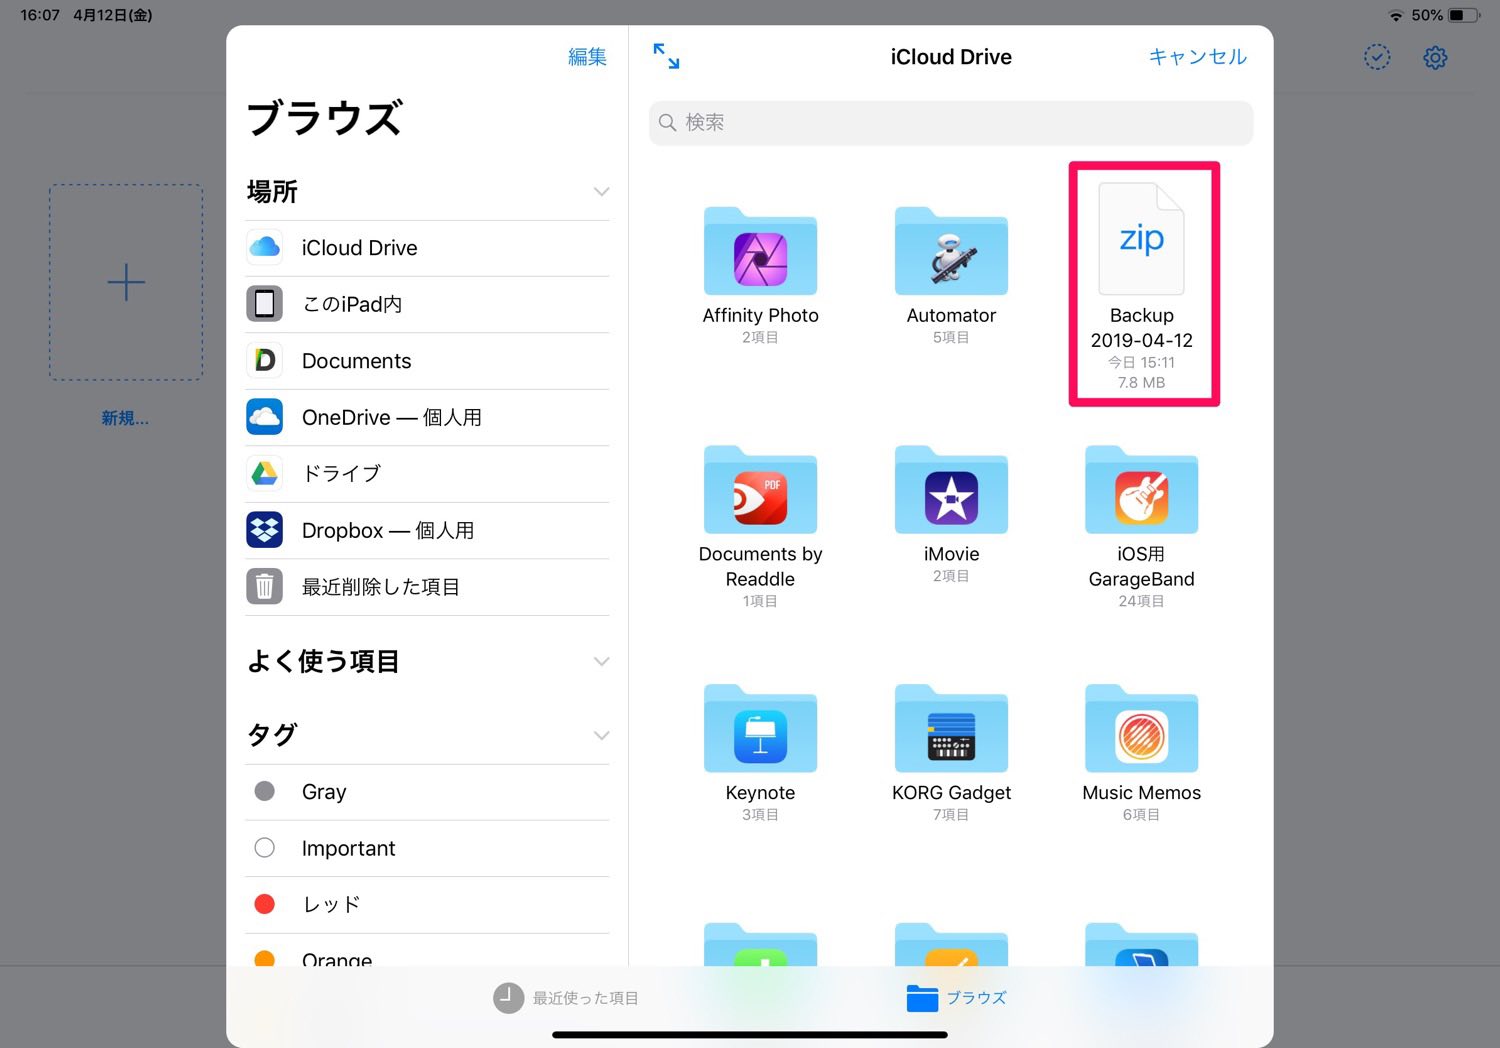Screen dimensions: 1500x1048
Task: Select the Important tag label
Action: [348, 848]
